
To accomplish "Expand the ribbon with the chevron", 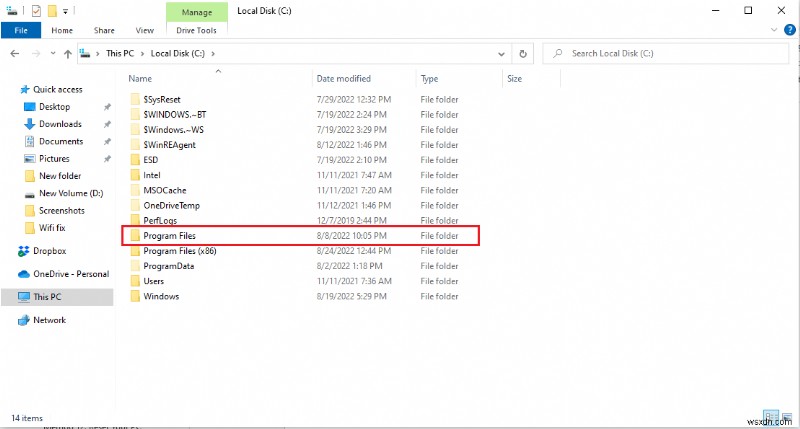I will coord(773,30).
